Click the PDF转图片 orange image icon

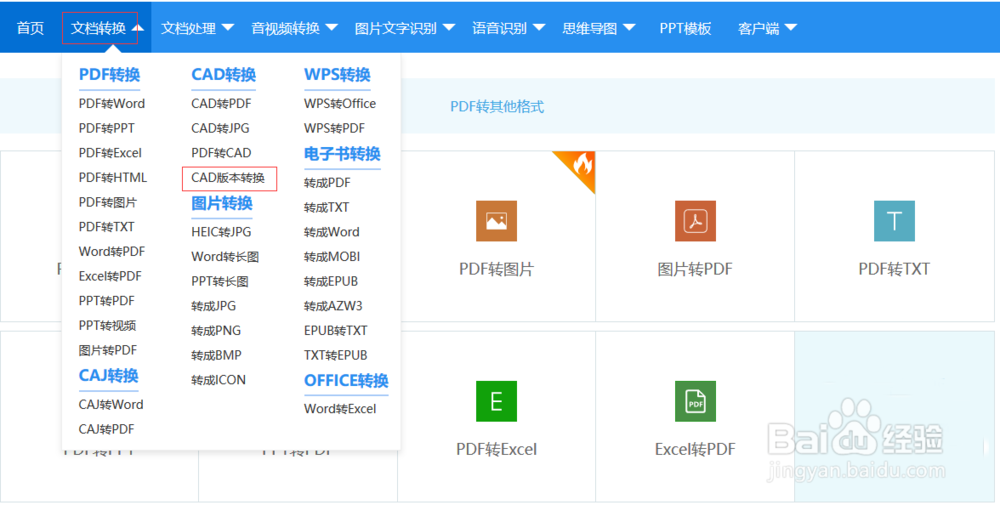tap(496, 221)
